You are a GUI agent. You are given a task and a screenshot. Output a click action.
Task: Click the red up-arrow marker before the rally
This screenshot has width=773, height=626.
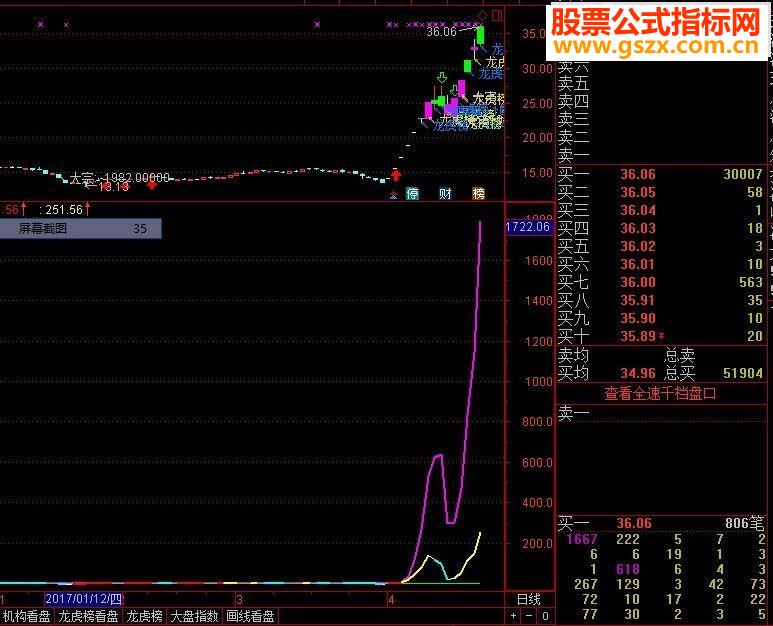click(x=396, y=174)
